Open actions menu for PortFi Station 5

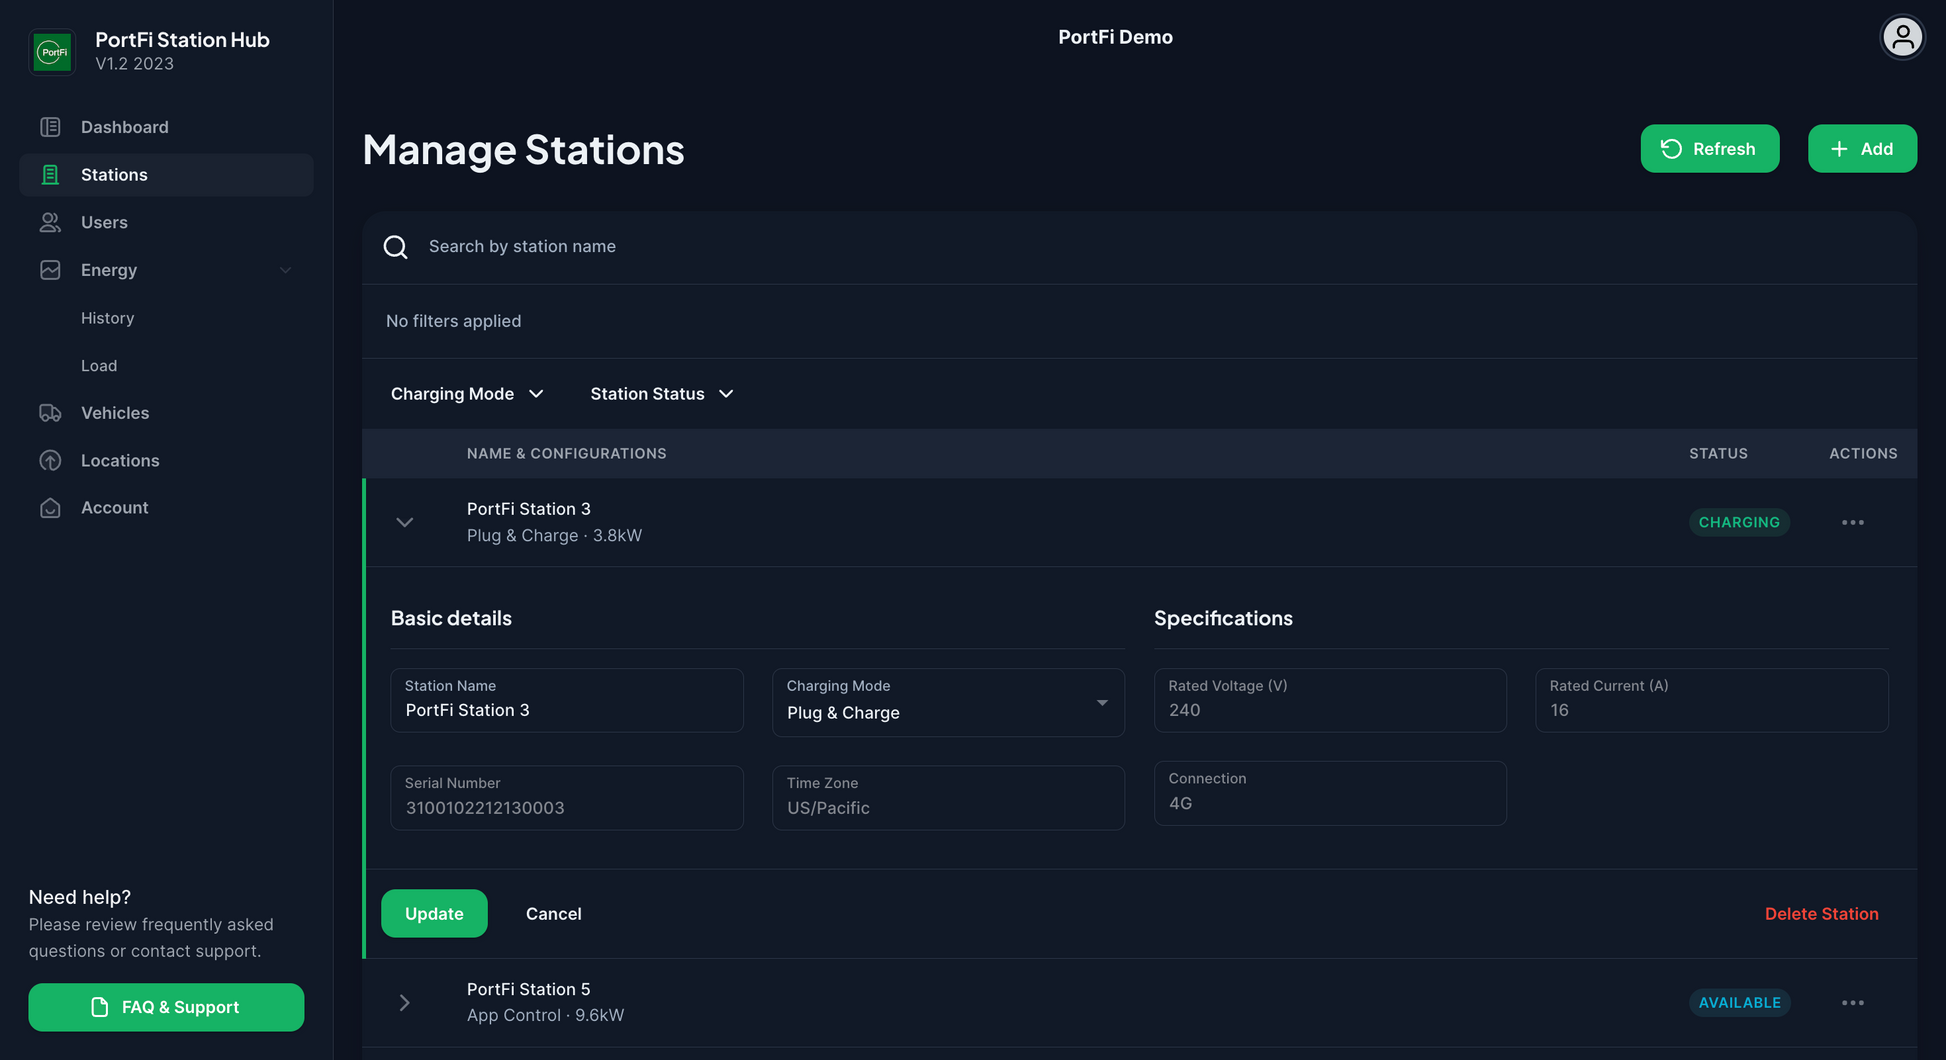click(x=1852, y=1002)
